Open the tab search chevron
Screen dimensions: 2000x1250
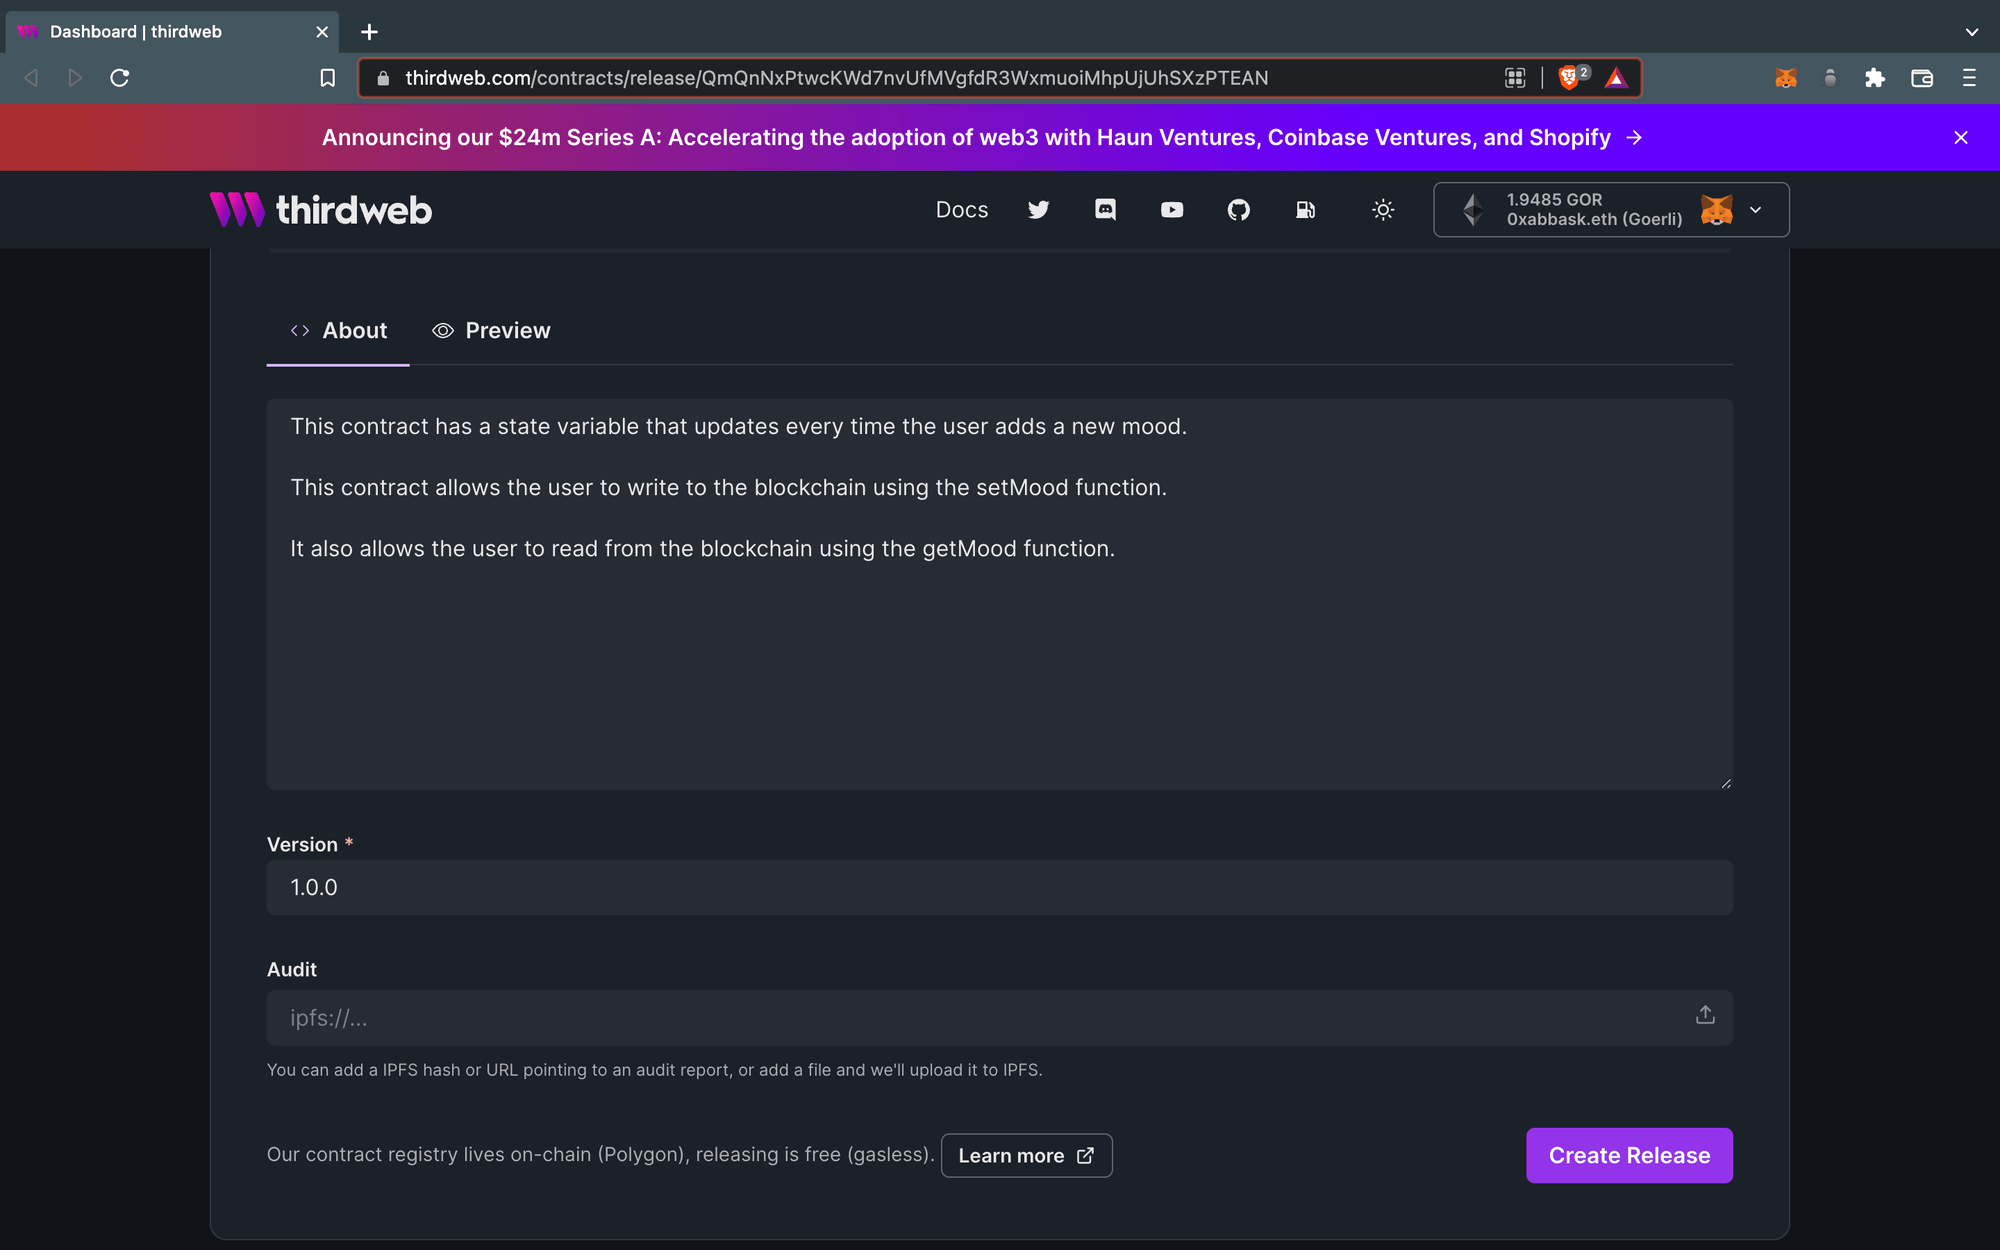pyautogui.click(x=1971, y=32)
